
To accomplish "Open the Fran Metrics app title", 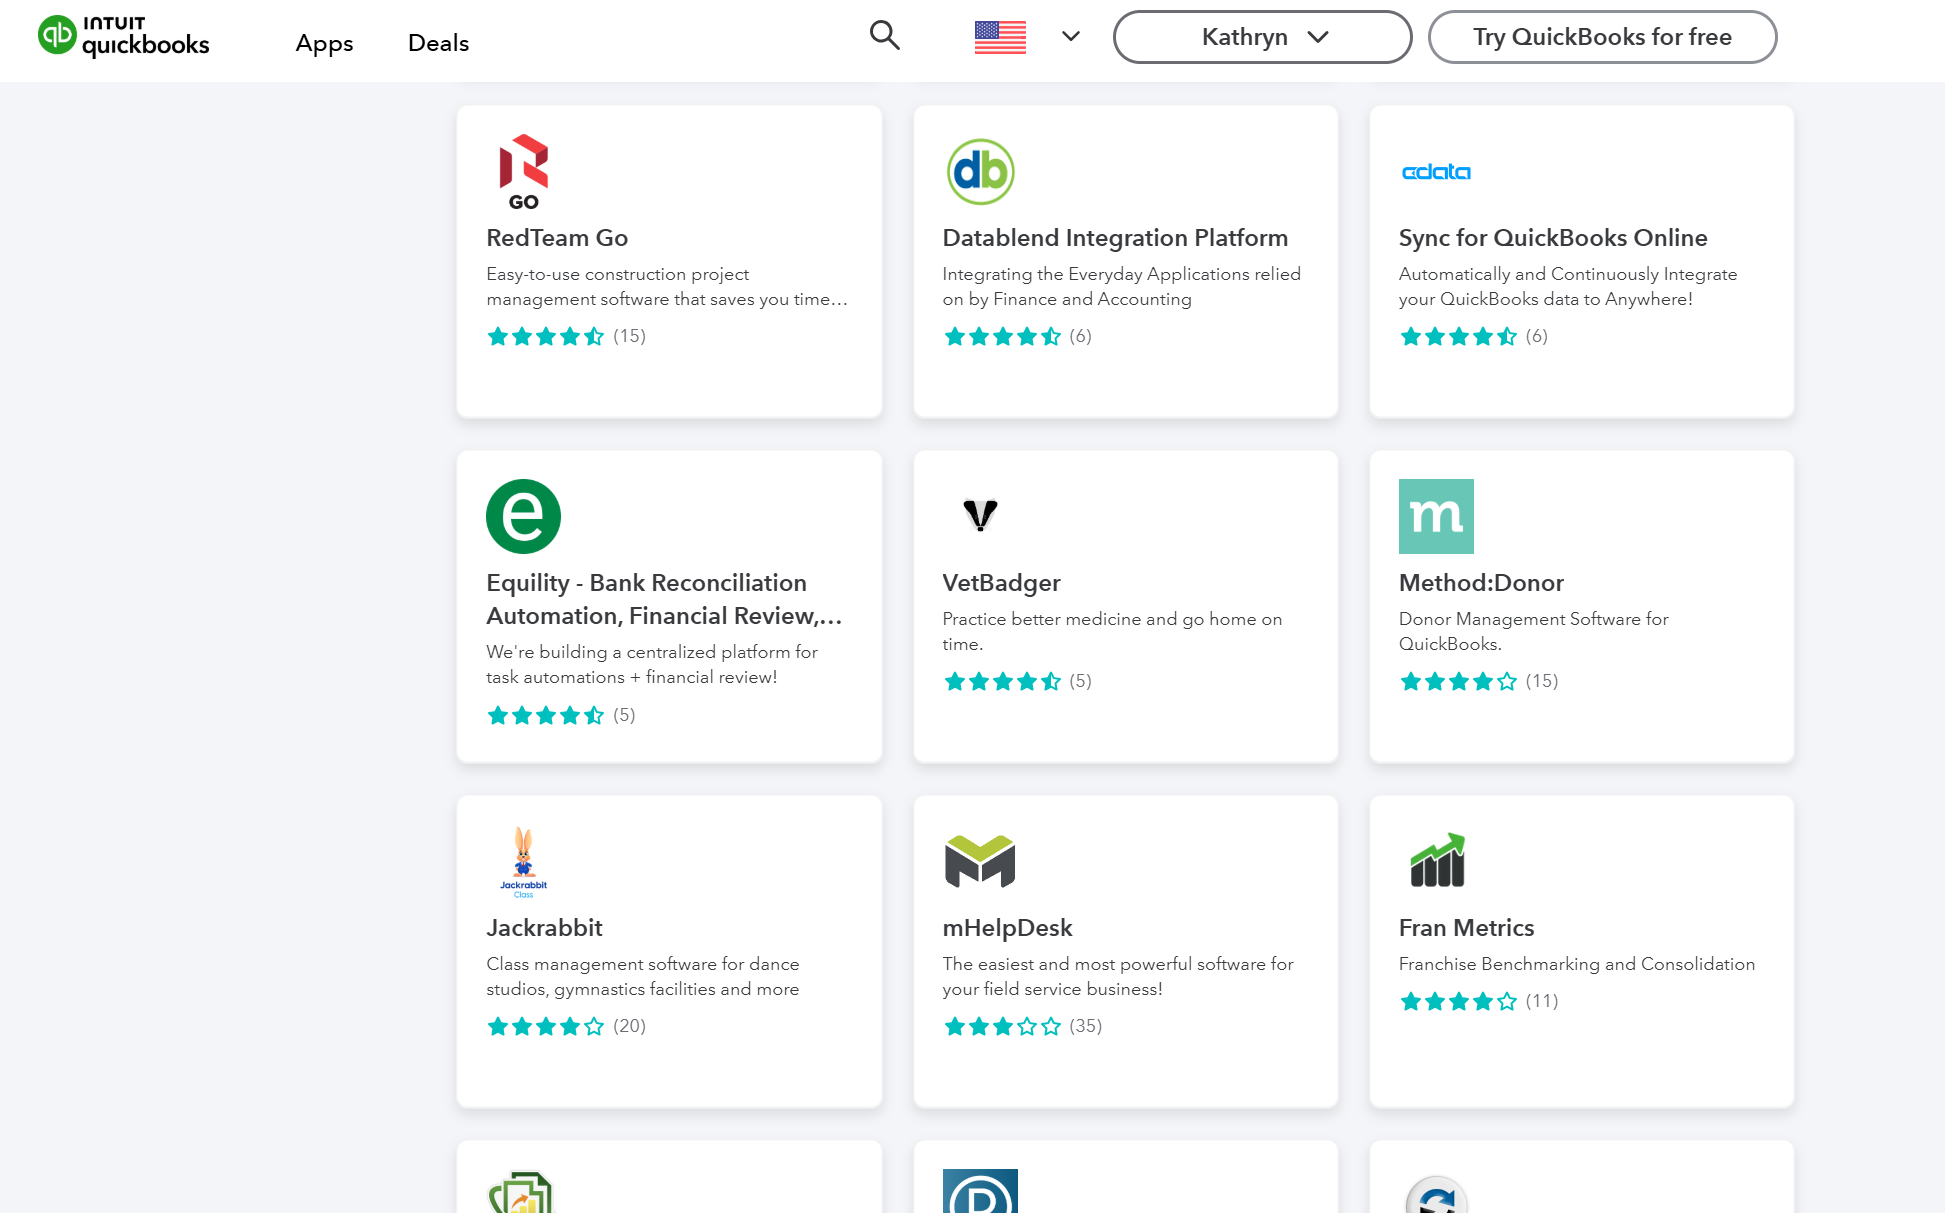I will (x=1466, y=928).
